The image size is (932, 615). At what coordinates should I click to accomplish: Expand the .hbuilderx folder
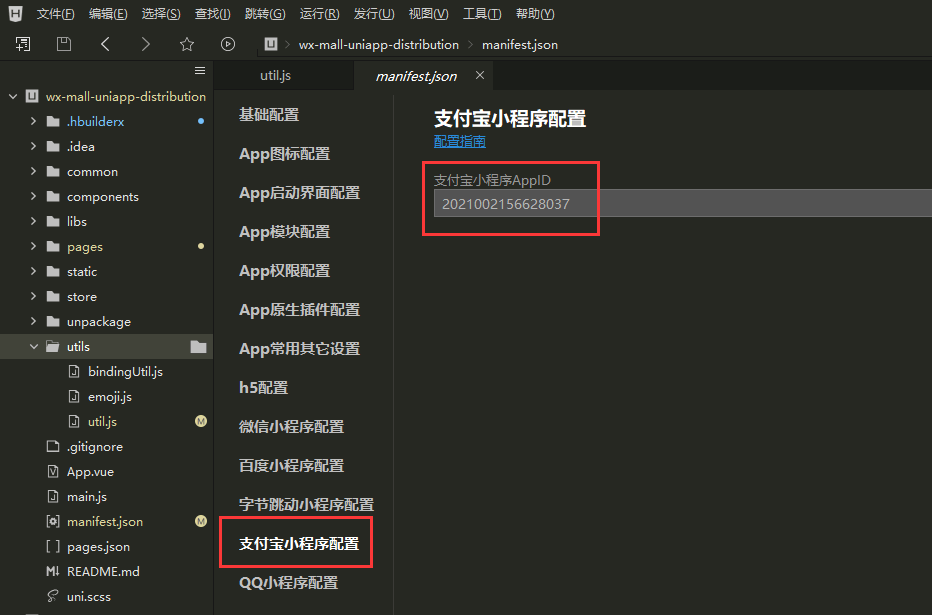[x=33, y=121]
